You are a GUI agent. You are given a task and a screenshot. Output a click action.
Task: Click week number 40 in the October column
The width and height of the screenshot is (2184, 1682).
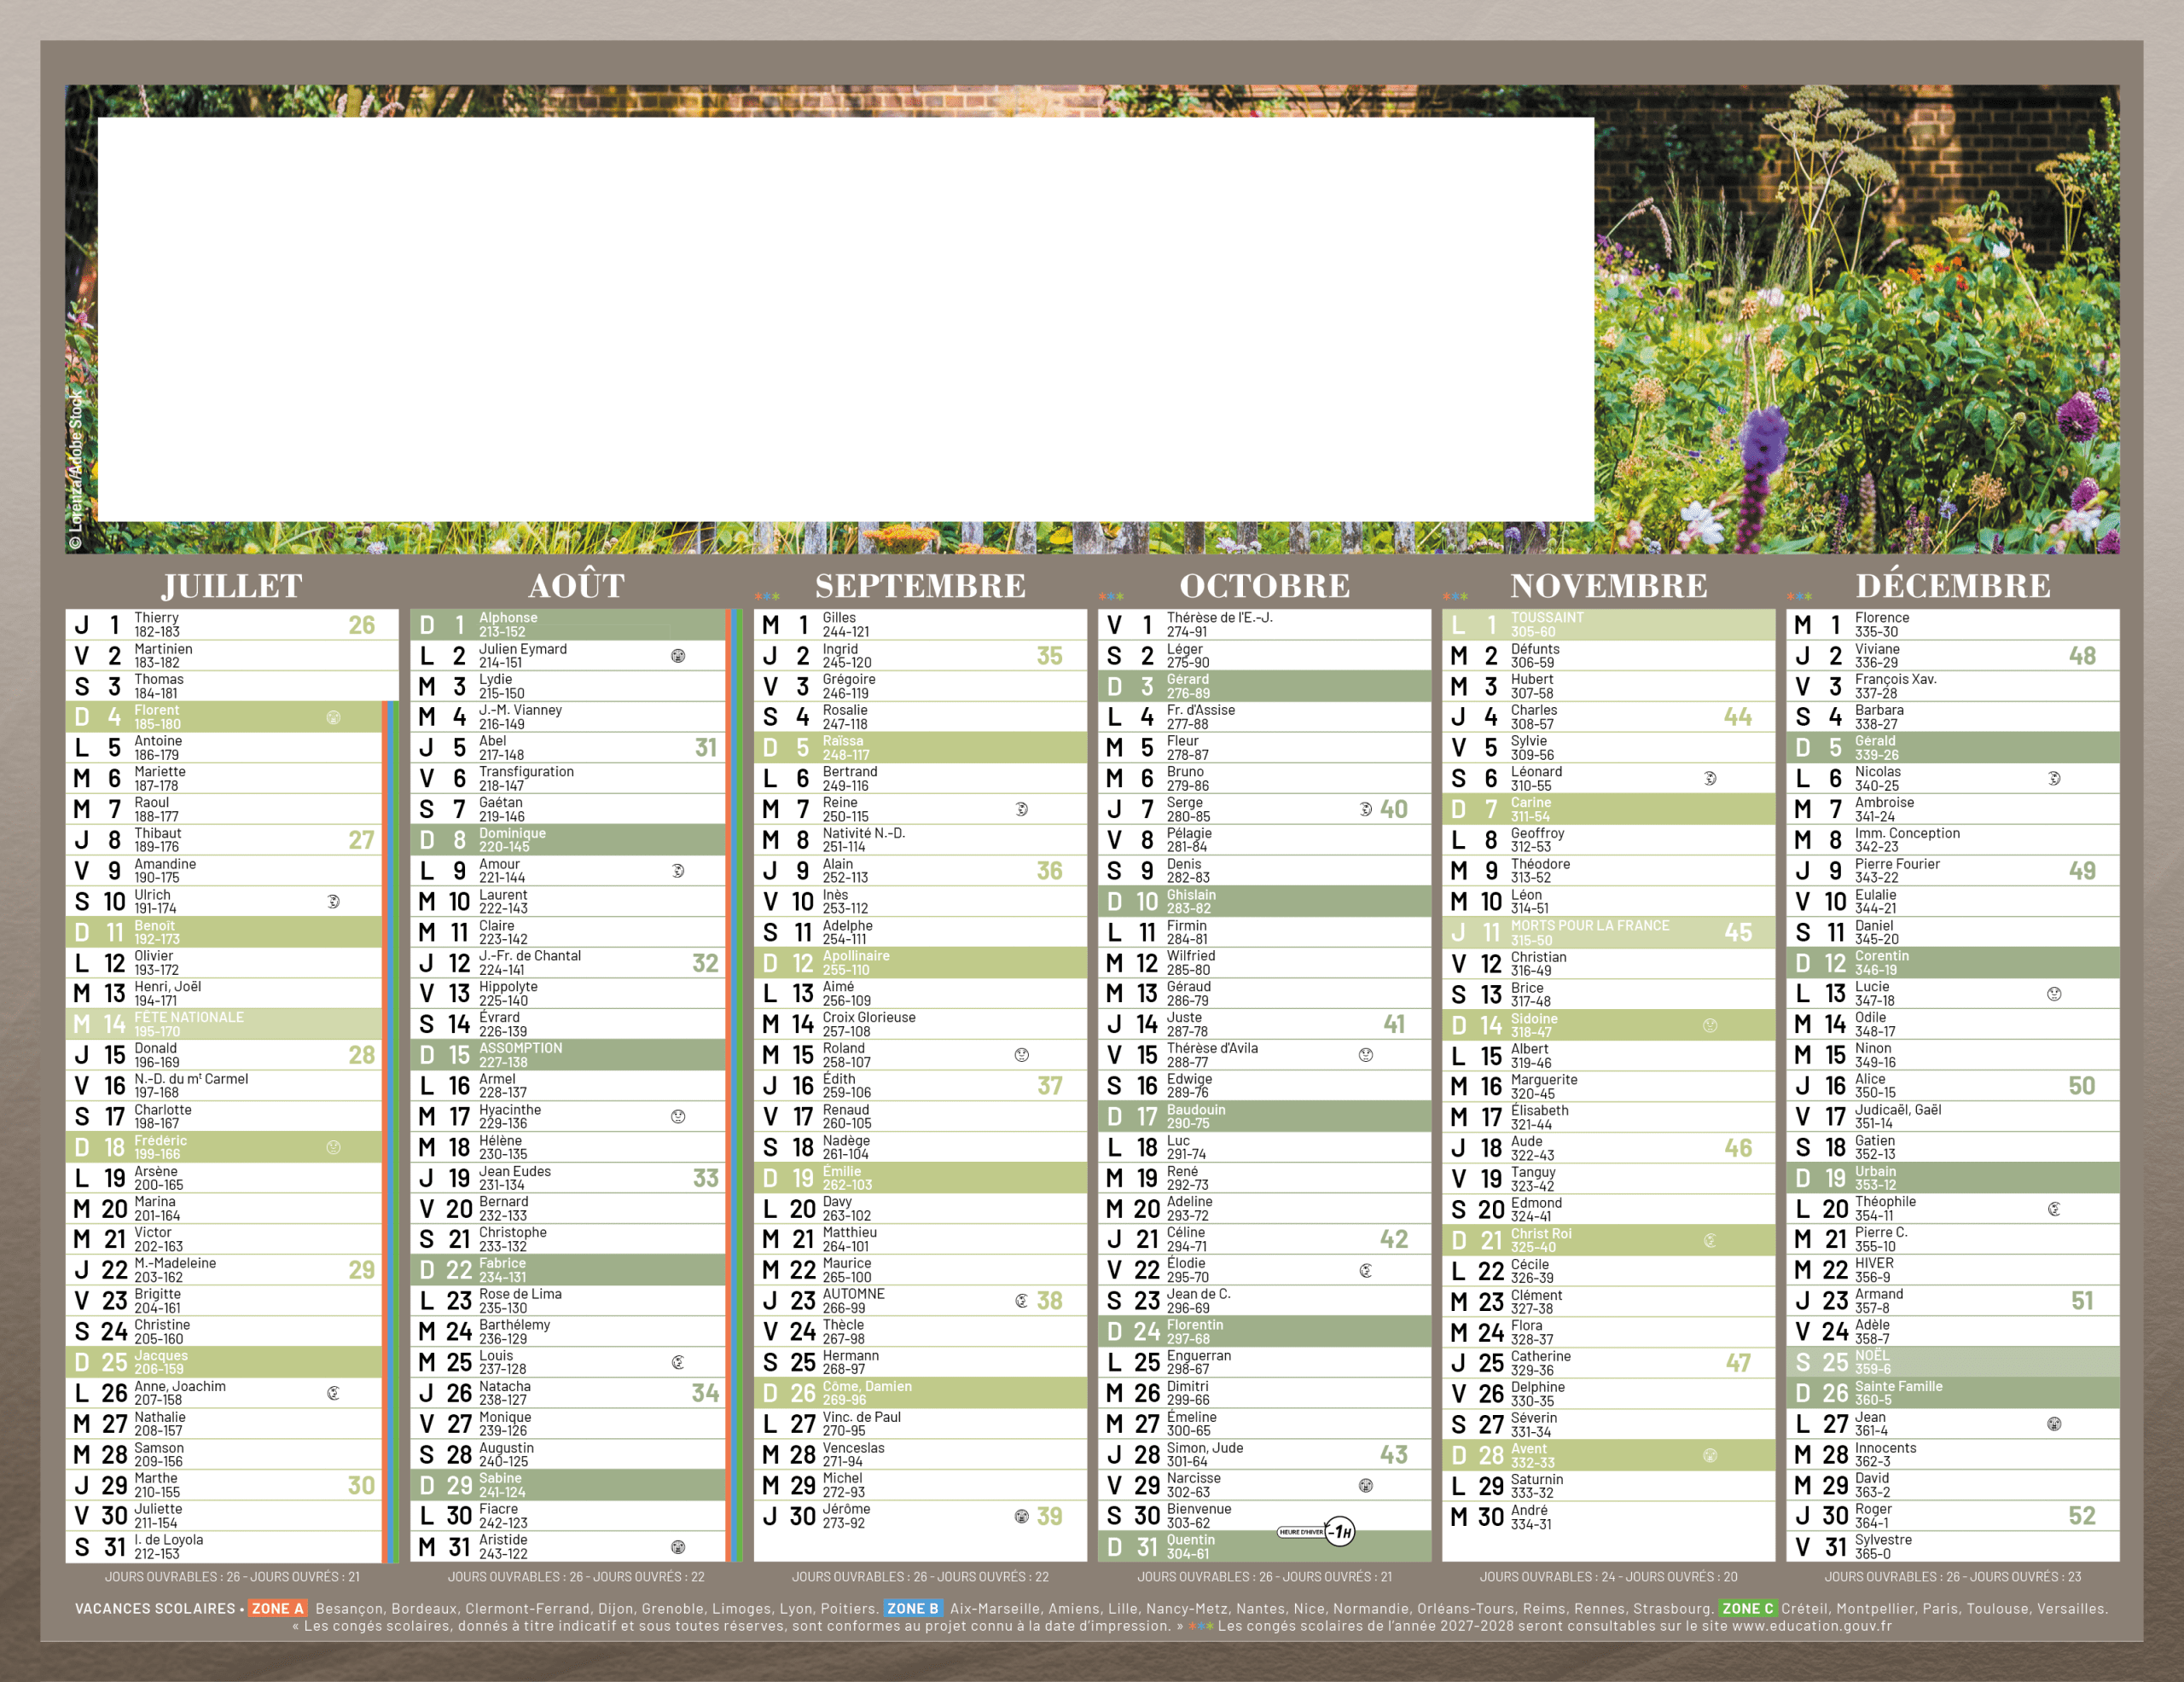1393,809
